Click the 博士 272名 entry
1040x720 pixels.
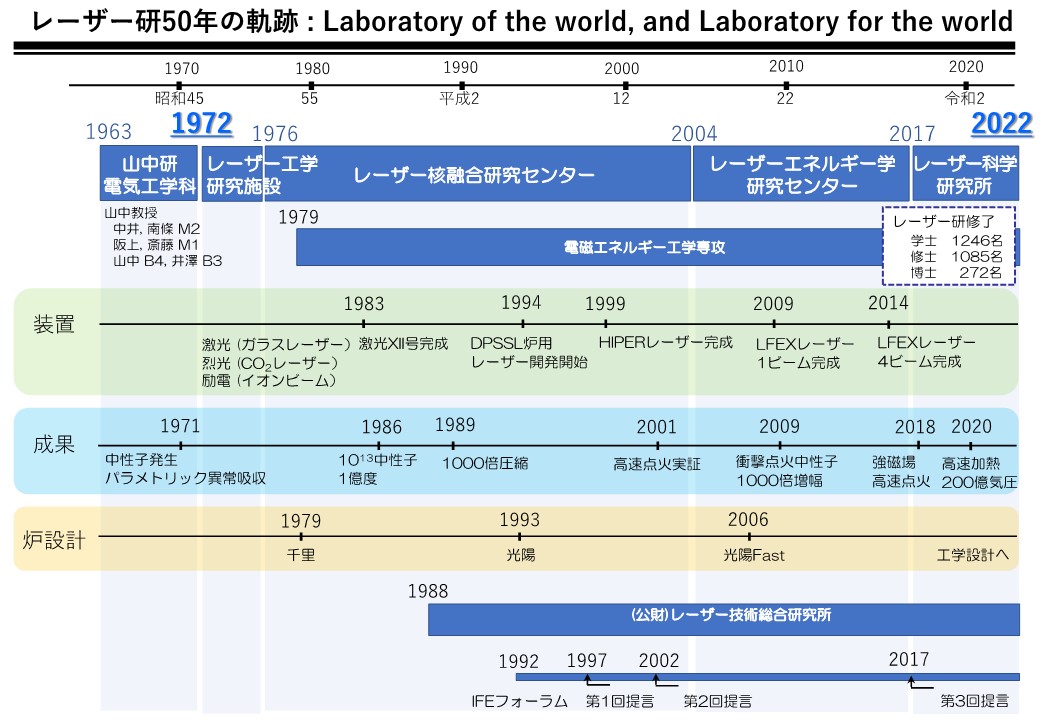[x=956, y=272]
